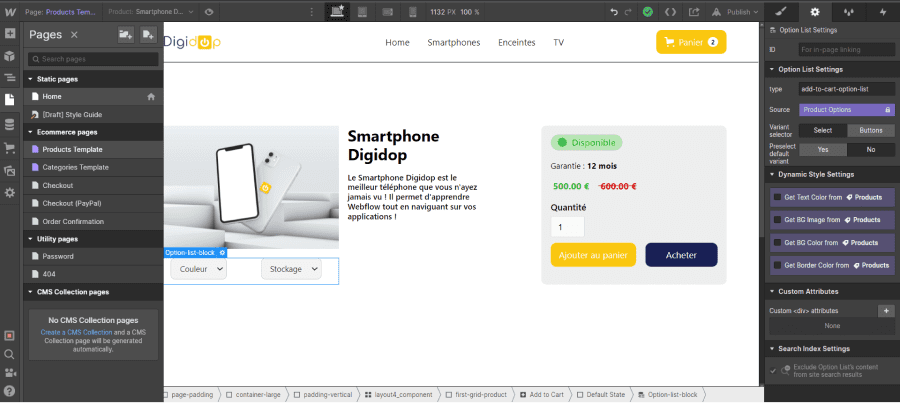Open the Help question mark icon
The image size is (900, 403).
pyautogui.click(x=9, y=391)
